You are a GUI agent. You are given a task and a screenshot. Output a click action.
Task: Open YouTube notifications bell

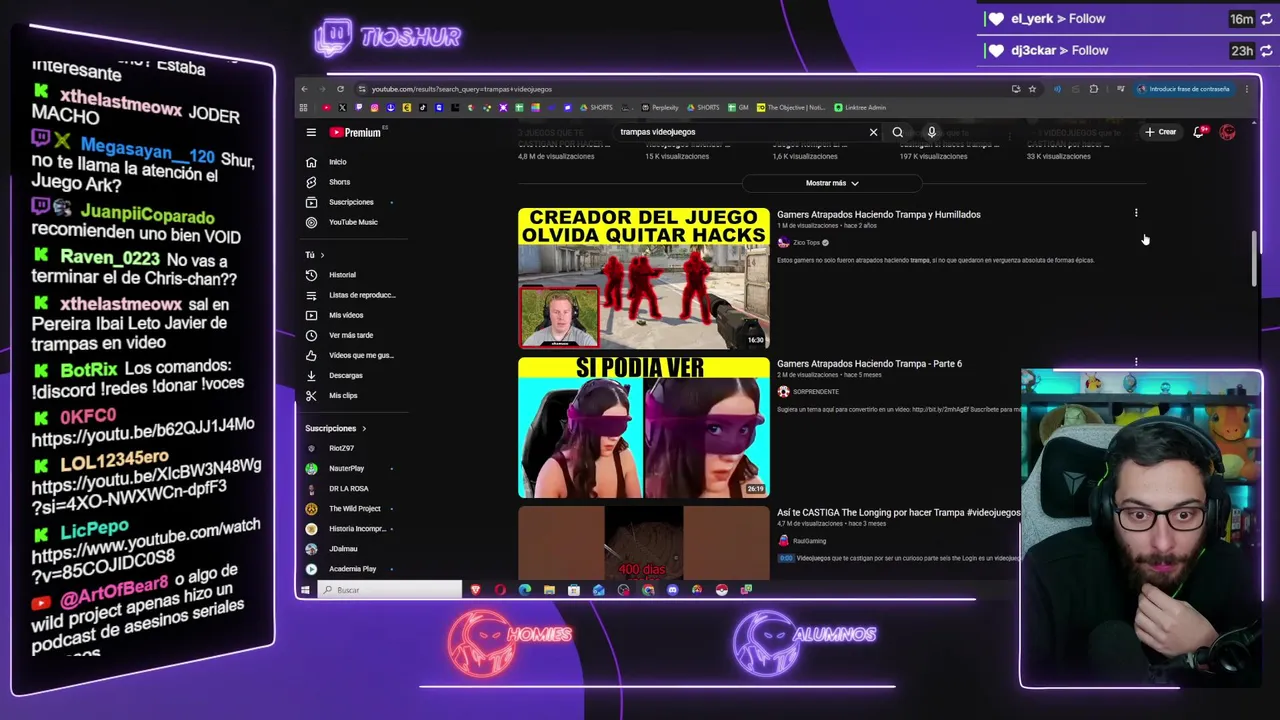point(1199,132)
